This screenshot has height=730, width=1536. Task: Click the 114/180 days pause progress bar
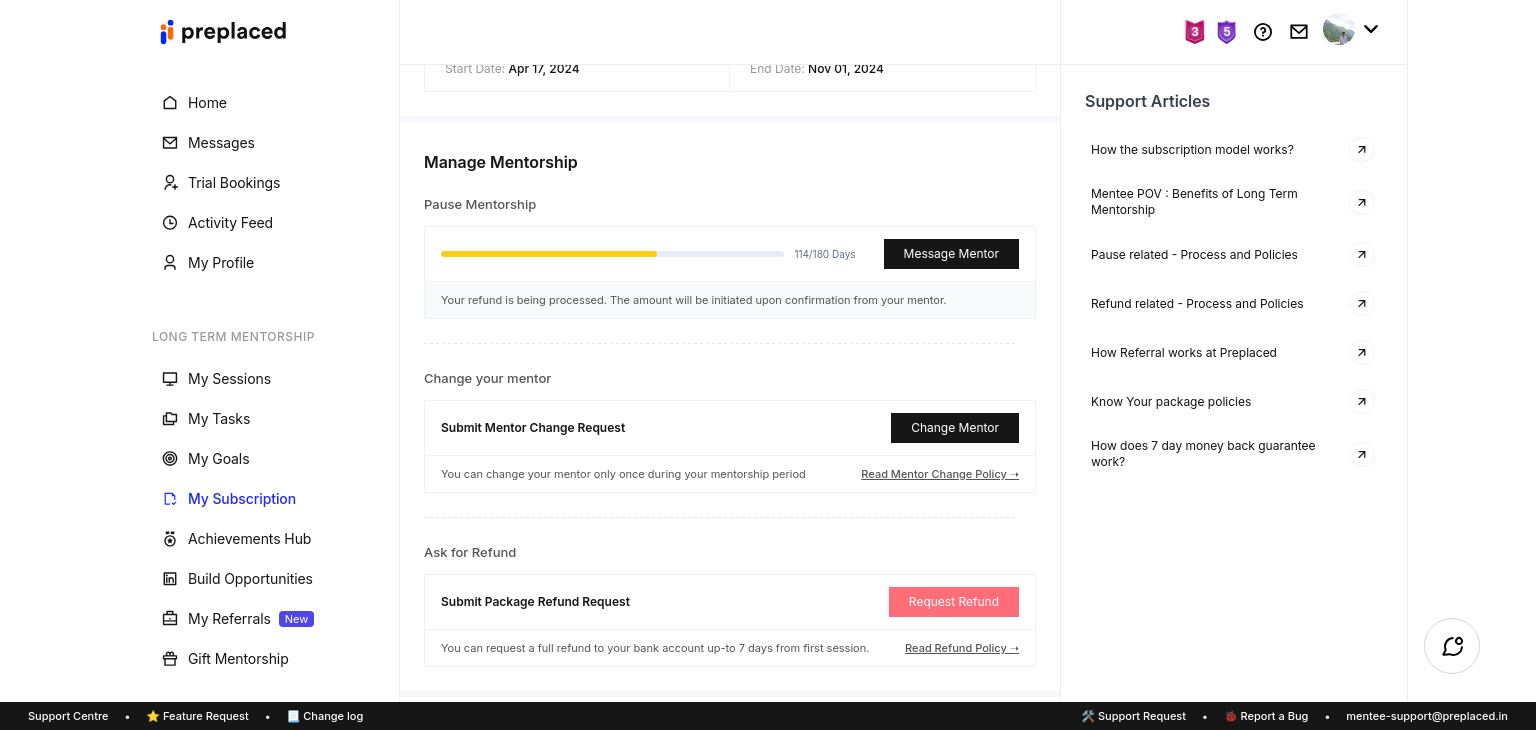[612, 254]
